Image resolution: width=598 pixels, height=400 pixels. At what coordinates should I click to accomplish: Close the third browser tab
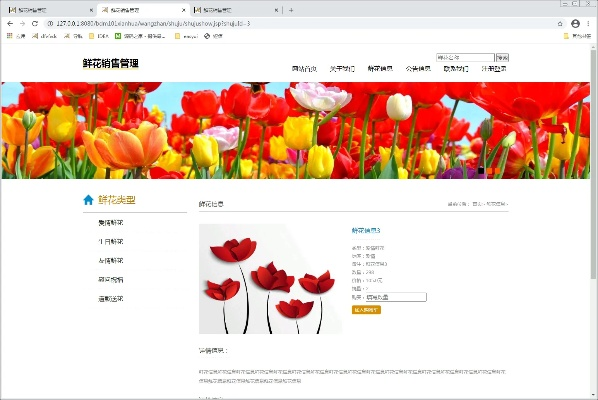pos(276,10)
